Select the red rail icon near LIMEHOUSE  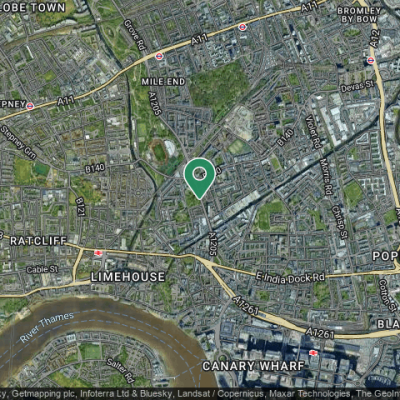point(98,253)
